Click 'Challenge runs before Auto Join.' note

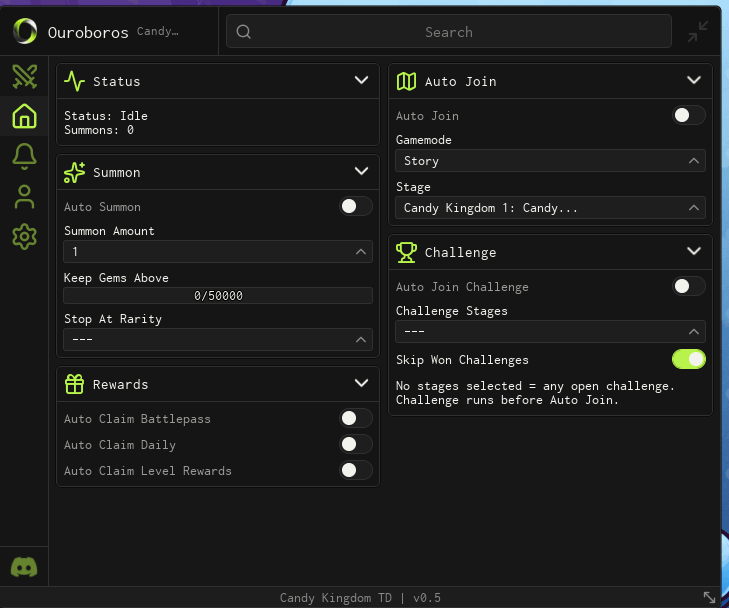point(507,400)
